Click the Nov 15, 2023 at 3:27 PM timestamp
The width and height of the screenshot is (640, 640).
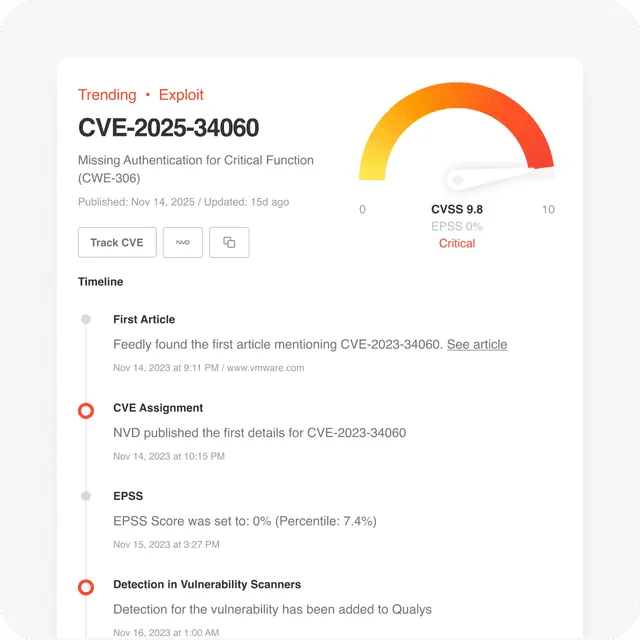[166, 544]
